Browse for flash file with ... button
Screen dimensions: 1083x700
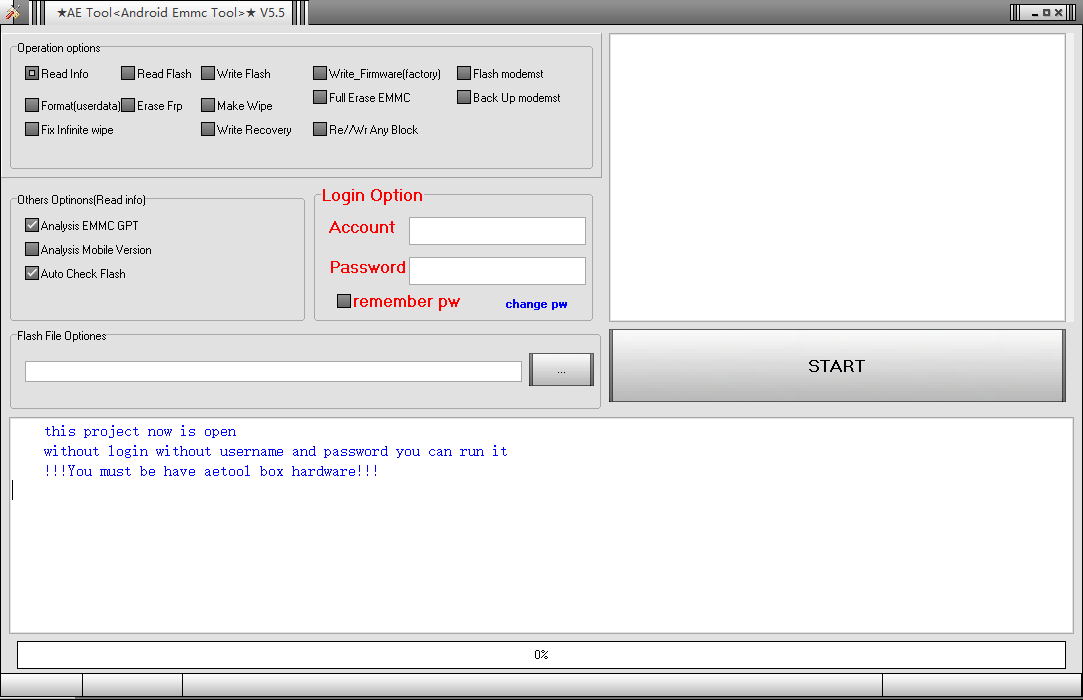point(562,370)
